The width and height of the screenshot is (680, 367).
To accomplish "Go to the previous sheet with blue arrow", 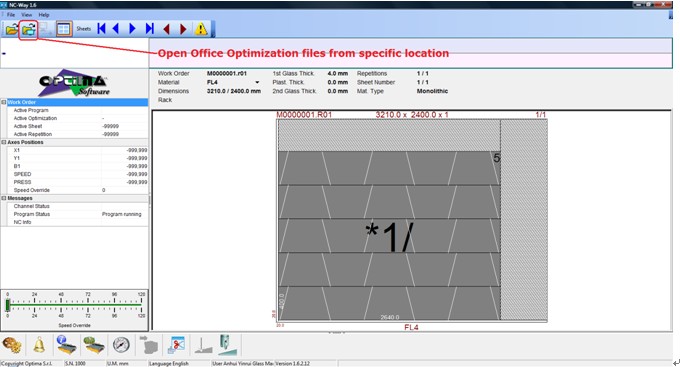I will click(116, 29).
